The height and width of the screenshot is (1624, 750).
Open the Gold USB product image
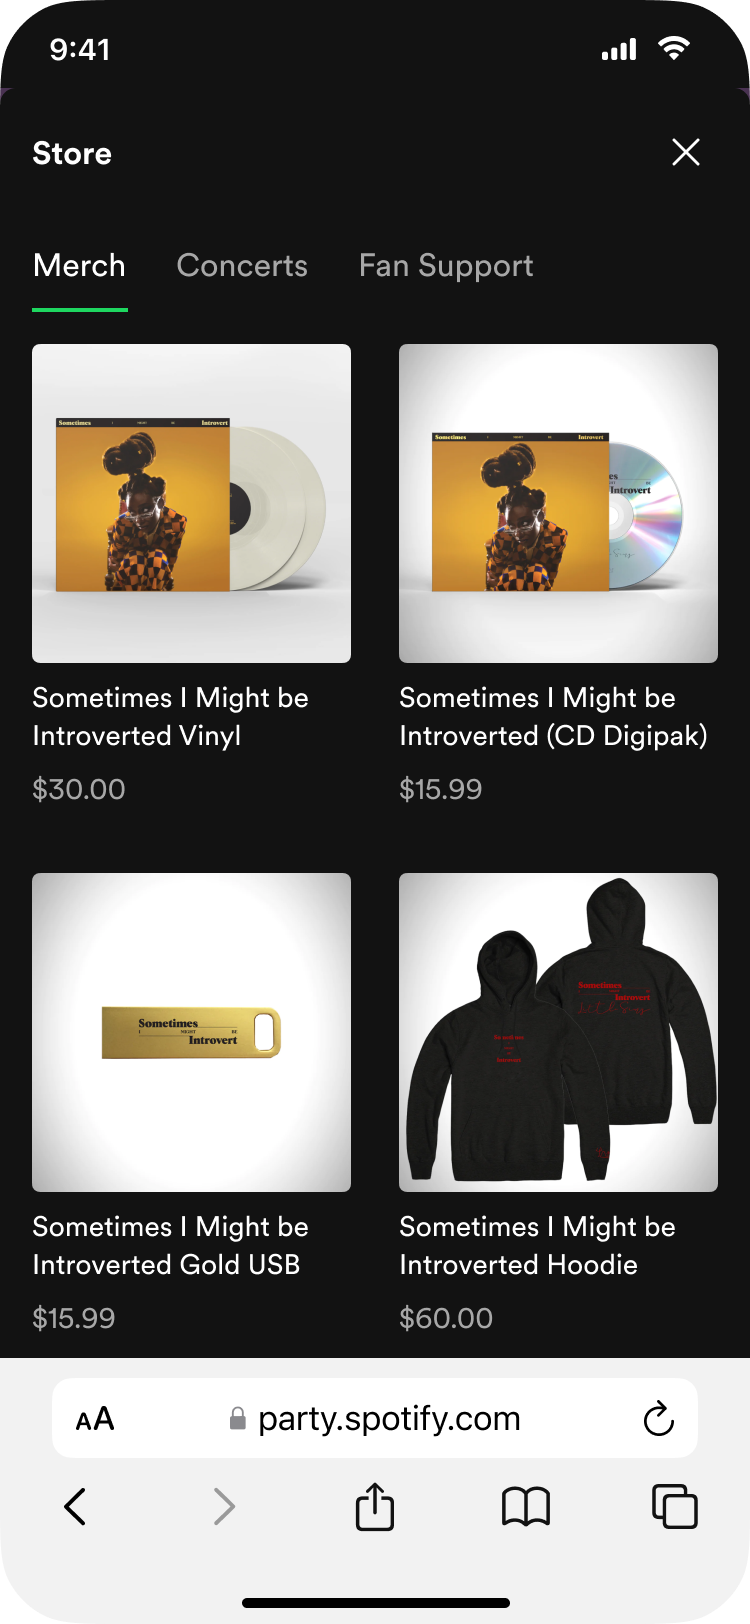click(x=191, y=1032)
